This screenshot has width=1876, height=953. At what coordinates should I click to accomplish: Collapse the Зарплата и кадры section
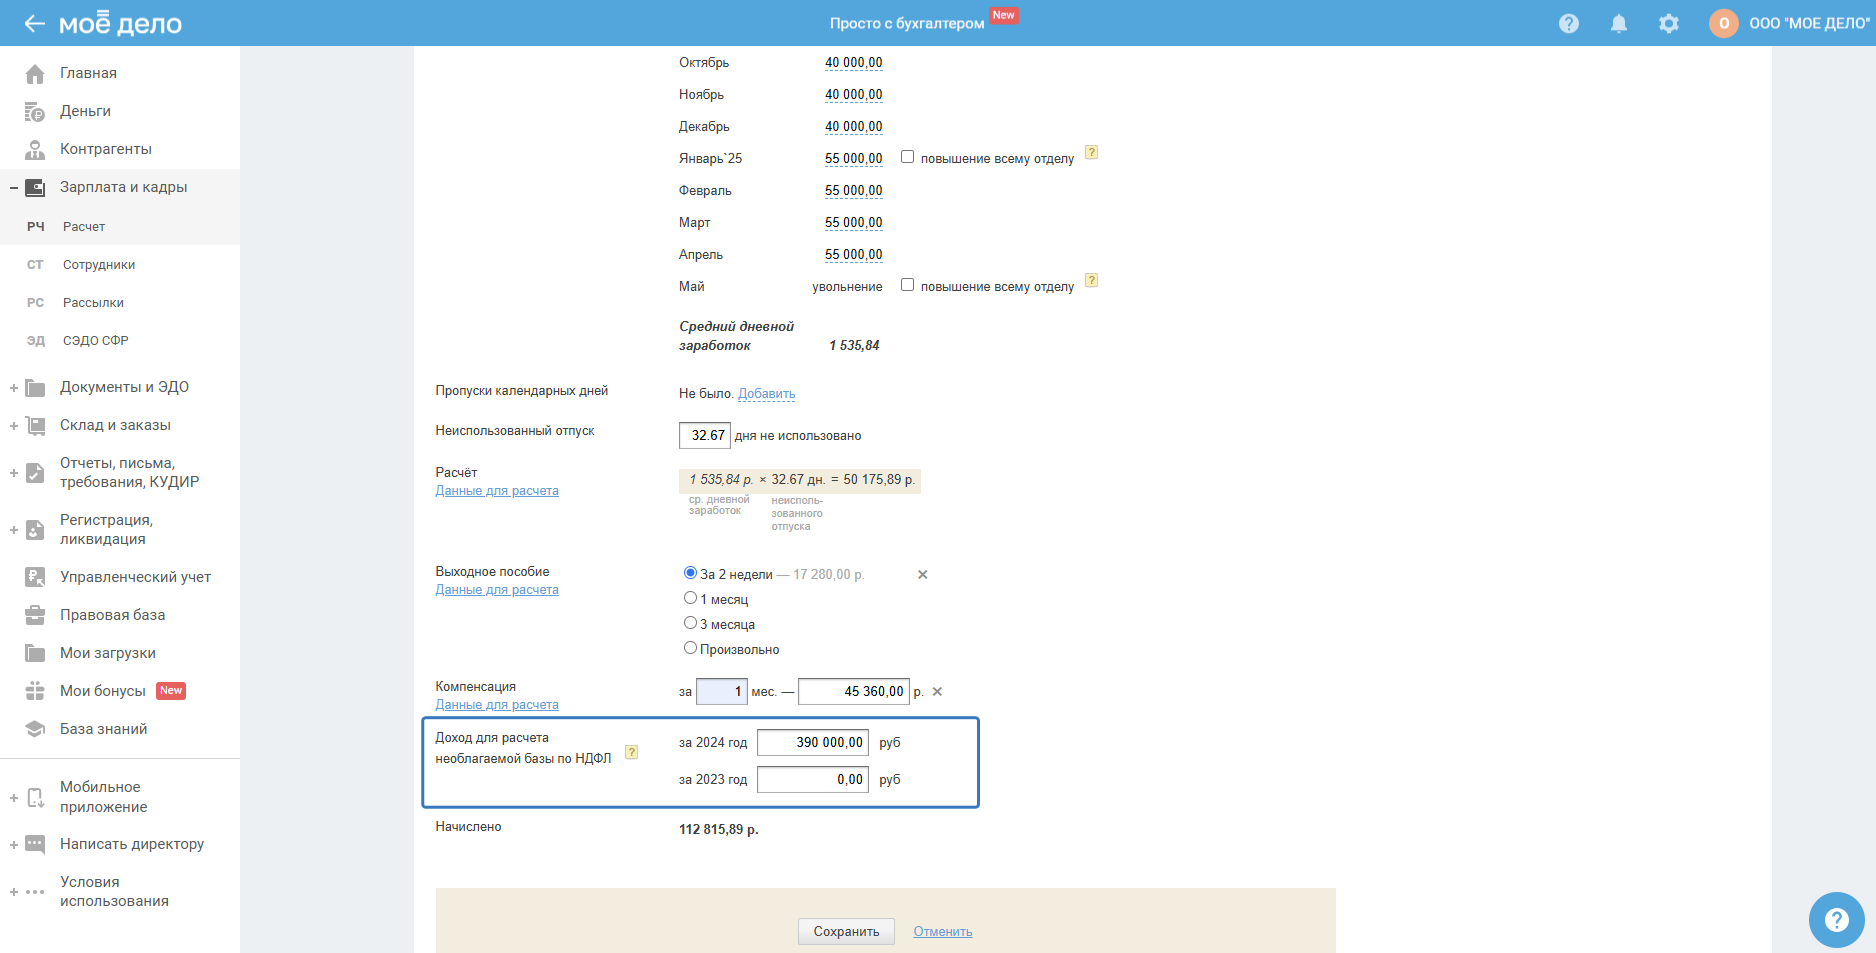tap(14, 187)
